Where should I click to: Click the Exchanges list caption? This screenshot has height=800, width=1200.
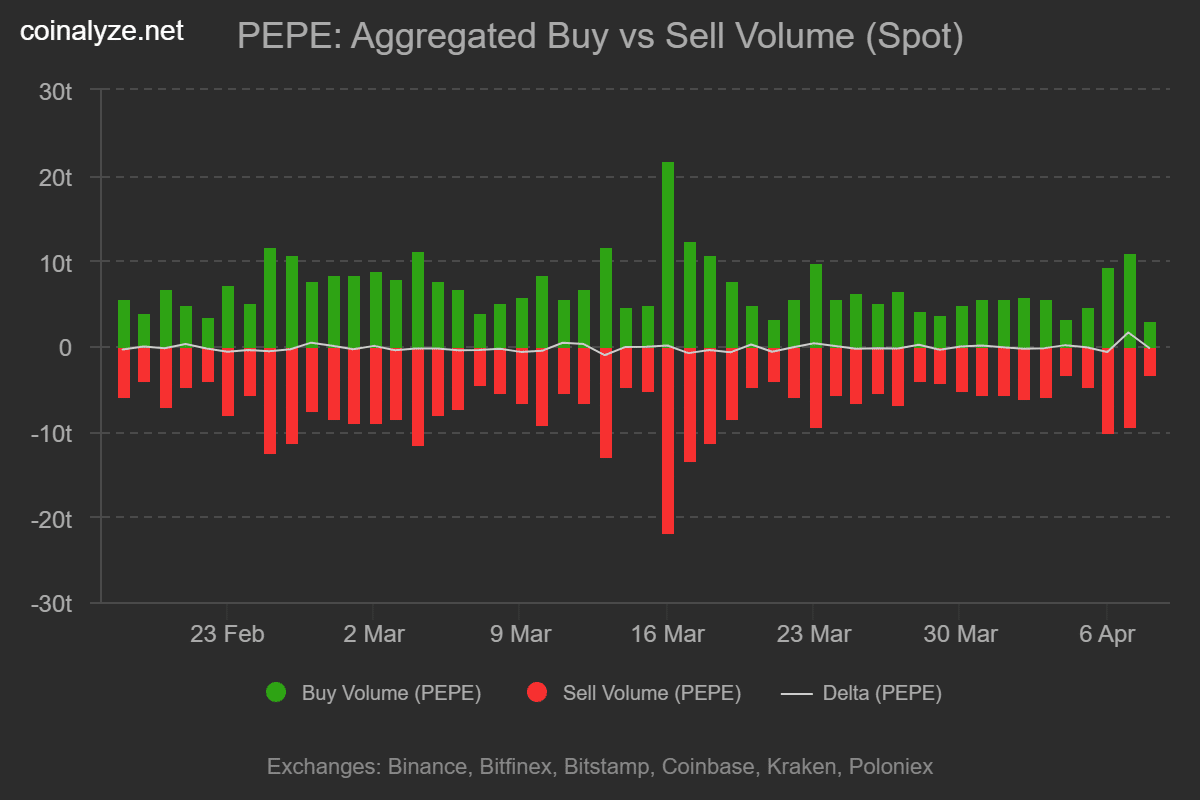pyautogui.click(x=600, y=767)
